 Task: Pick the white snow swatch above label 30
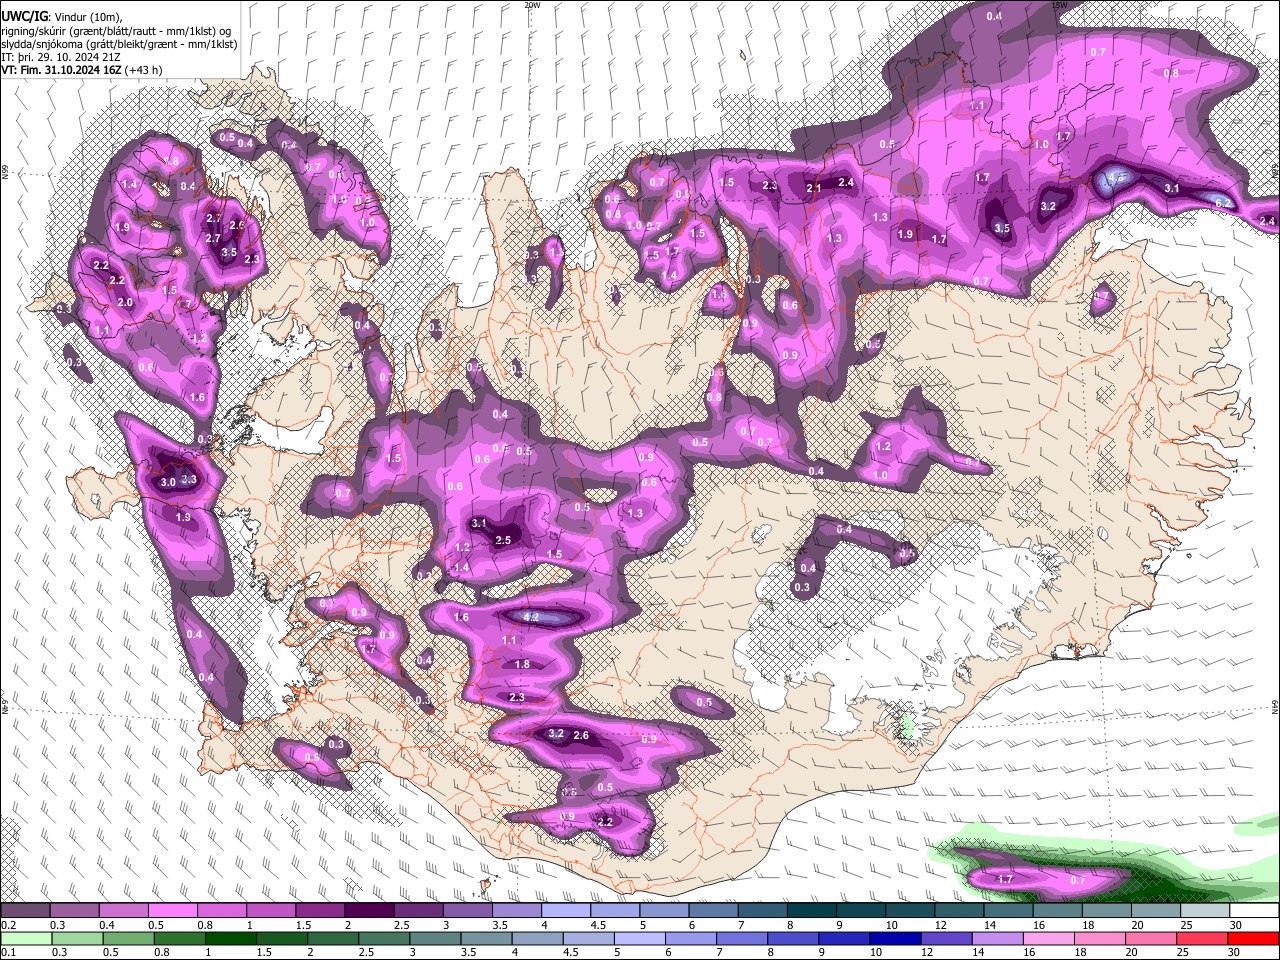click(1254, 910)
